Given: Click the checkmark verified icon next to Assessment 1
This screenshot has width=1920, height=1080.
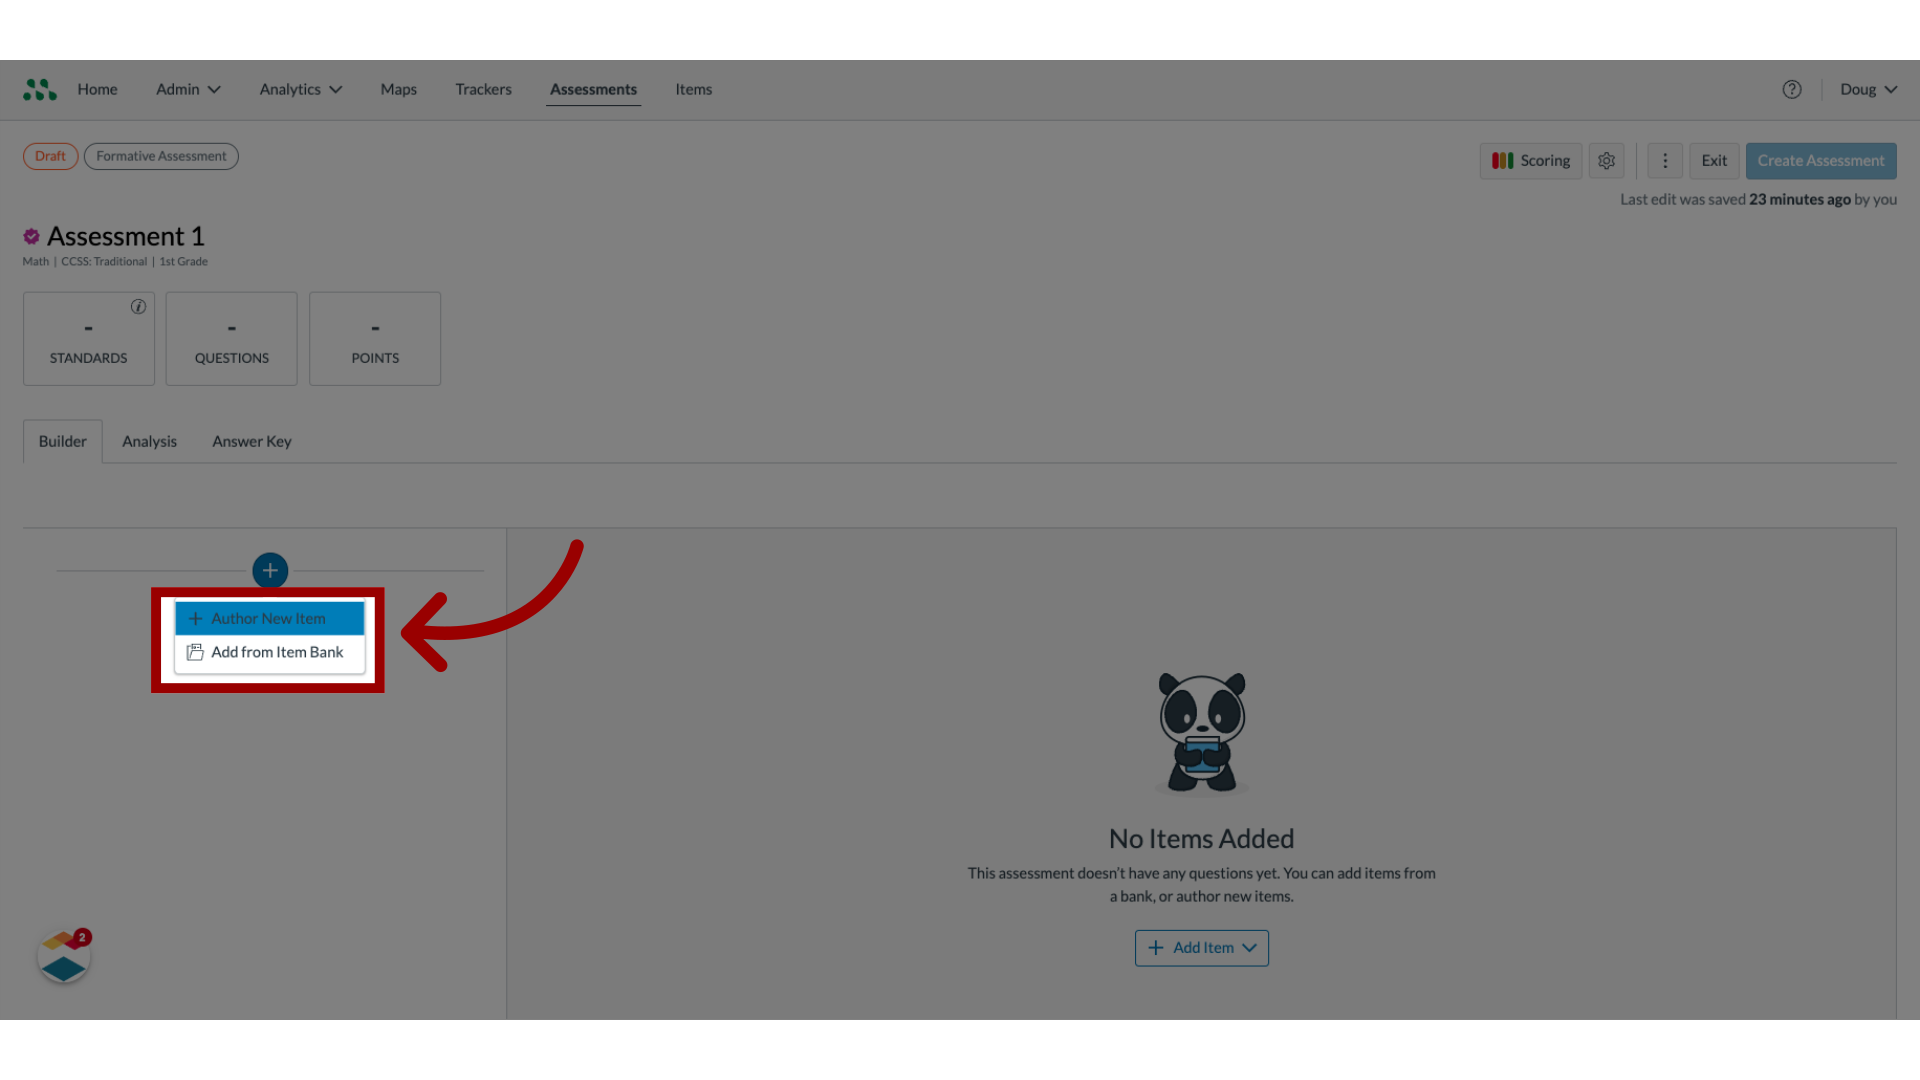Looking at the screenshot, I should pos(30,235).
